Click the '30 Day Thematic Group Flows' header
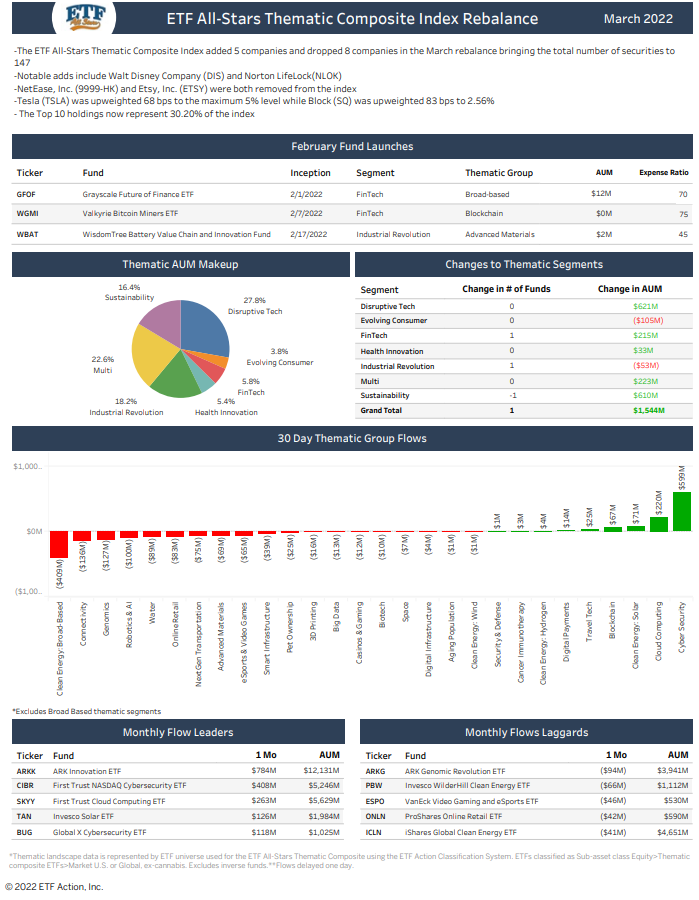 click(x=352, y=439)
